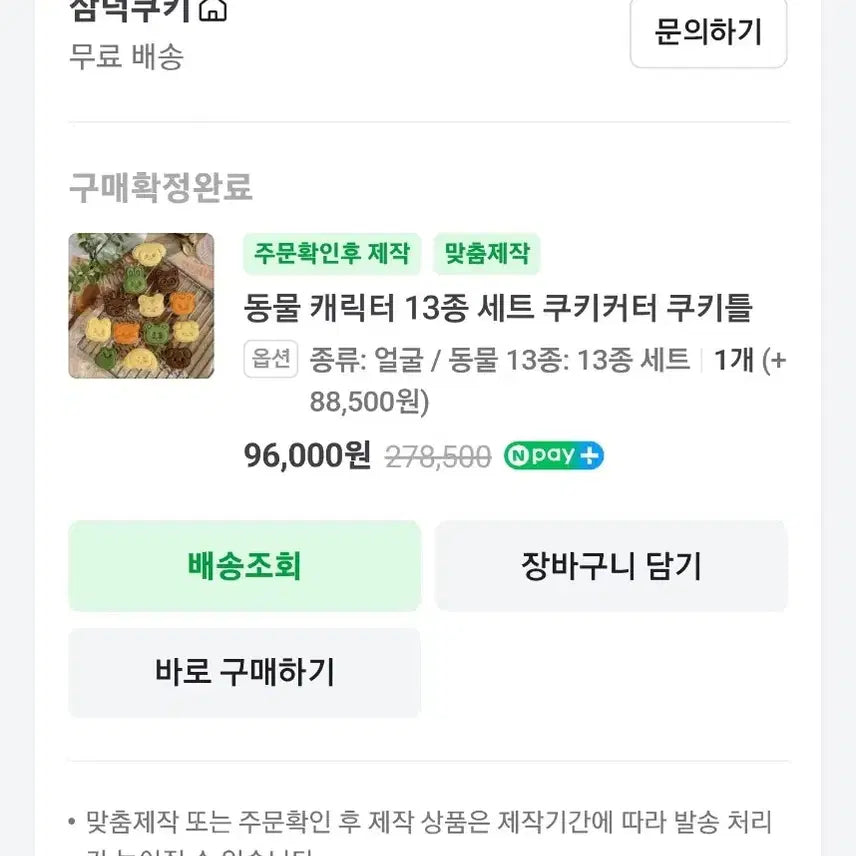Open the shop name at top left

[130, 10]
